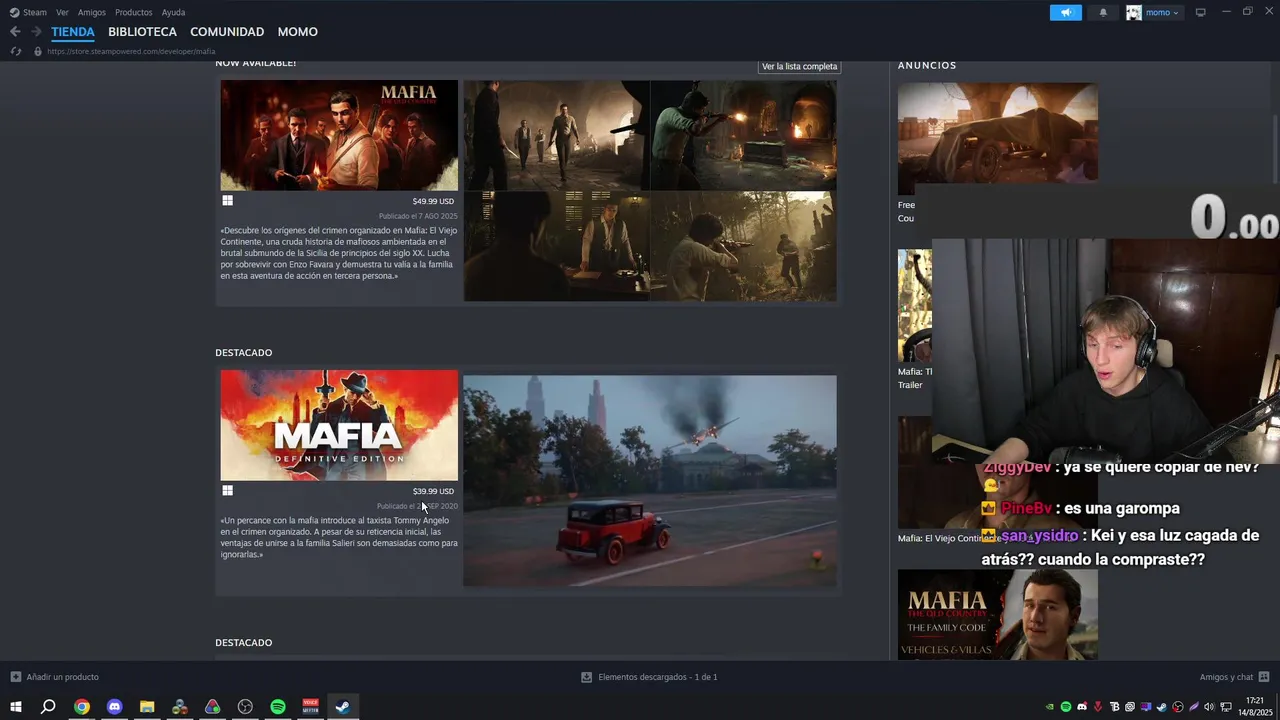
Task: Go forward with the forward arrow
Action: pyautogui.click(x=36, y=32)
